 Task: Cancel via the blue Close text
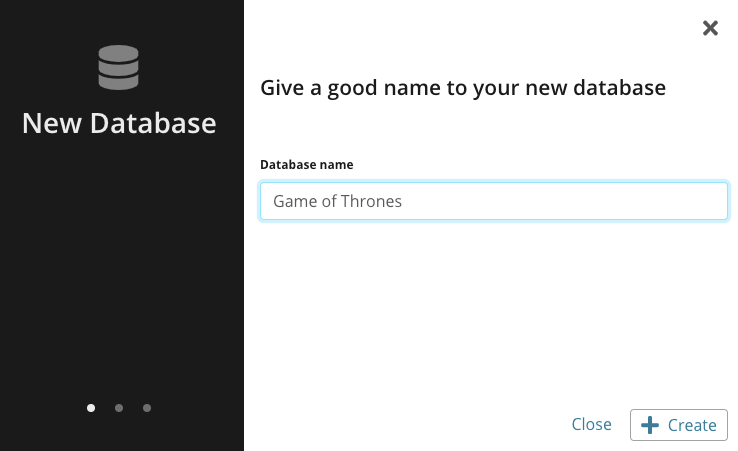coord(592,424)
